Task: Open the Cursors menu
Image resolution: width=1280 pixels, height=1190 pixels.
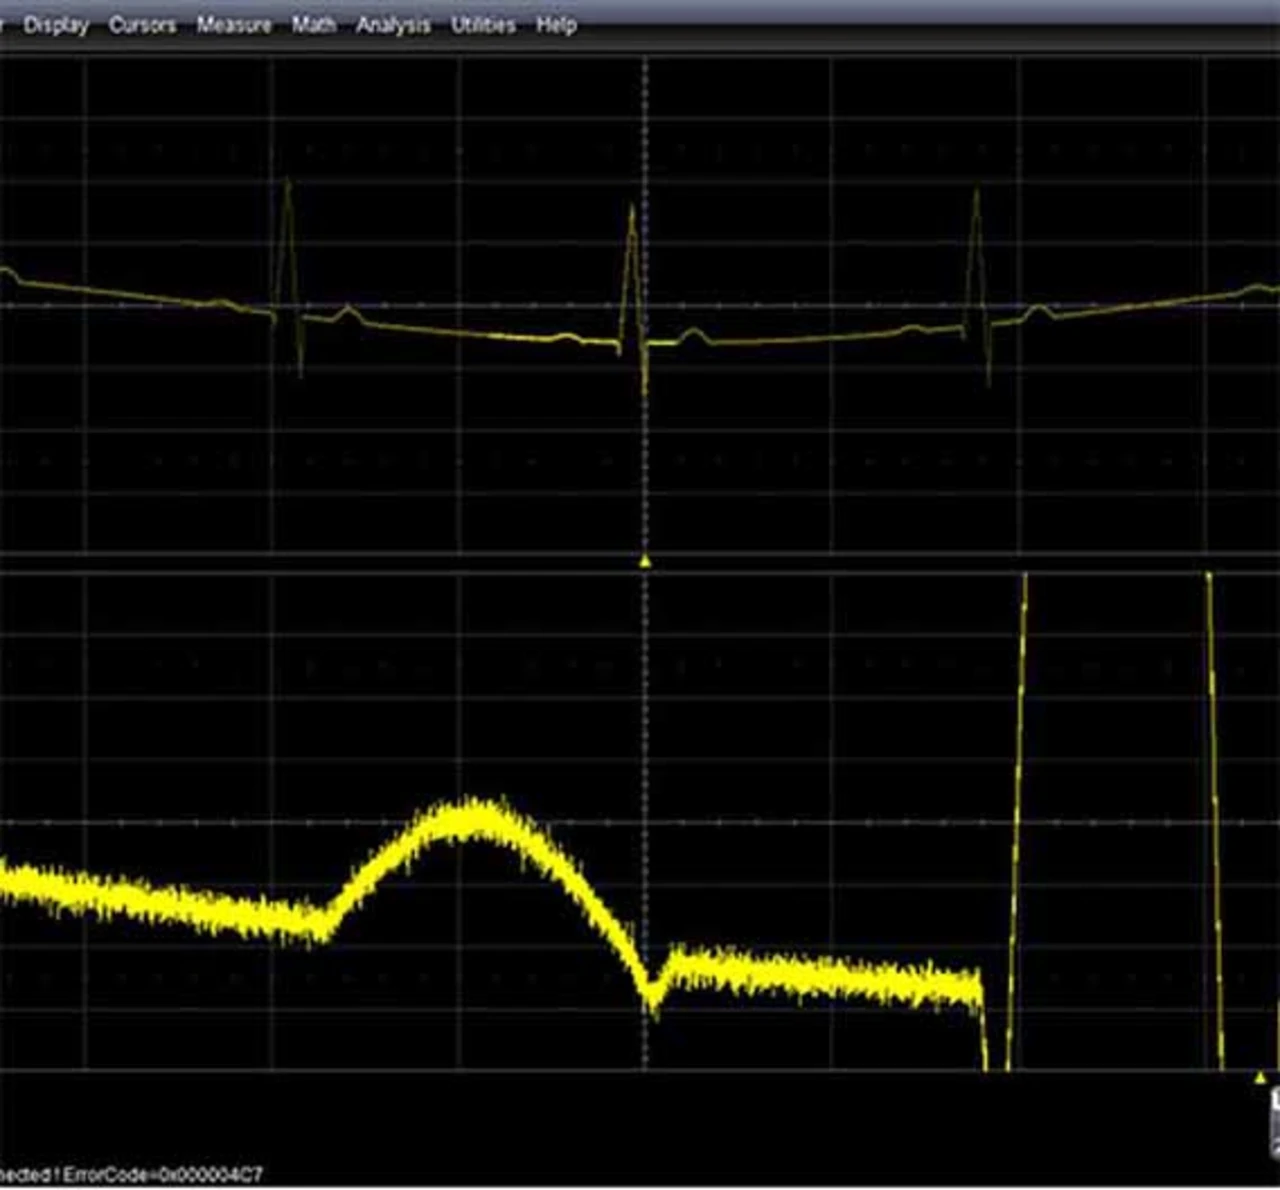Action: click(142, 25)
